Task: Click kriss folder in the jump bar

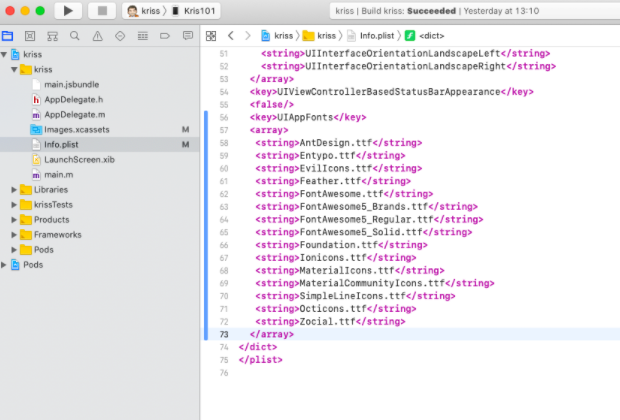Action: click(x=319, y=36)
